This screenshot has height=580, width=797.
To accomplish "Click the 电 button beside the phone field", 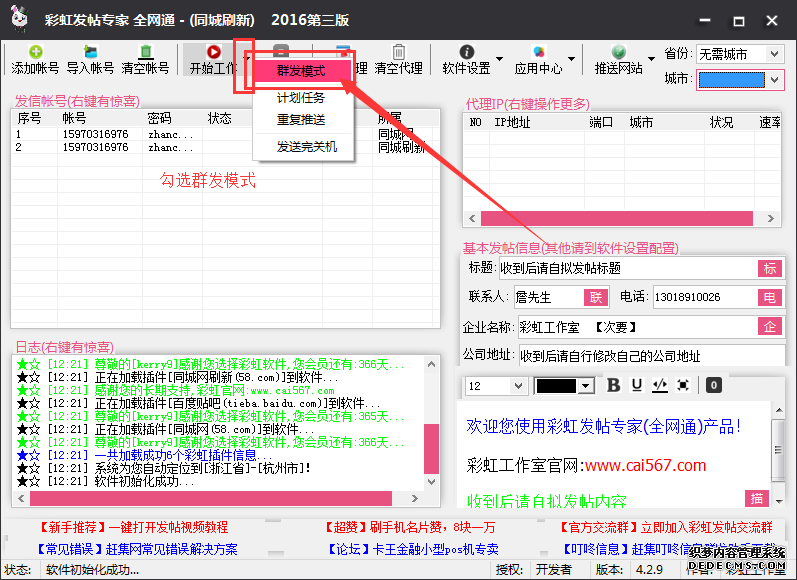I will (770, 297).
